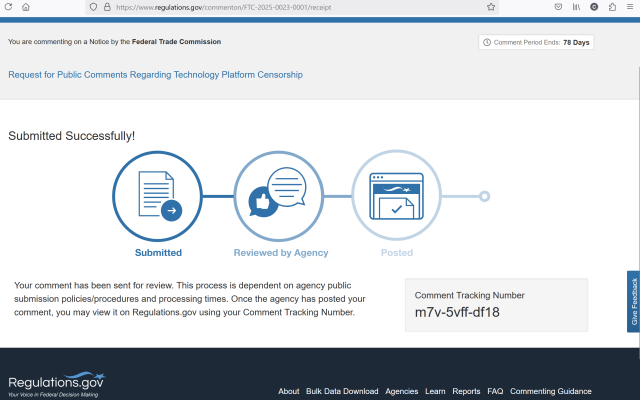Click the site security padlock icon
This screenshot has width=640, height=400.
coord(106,6)
